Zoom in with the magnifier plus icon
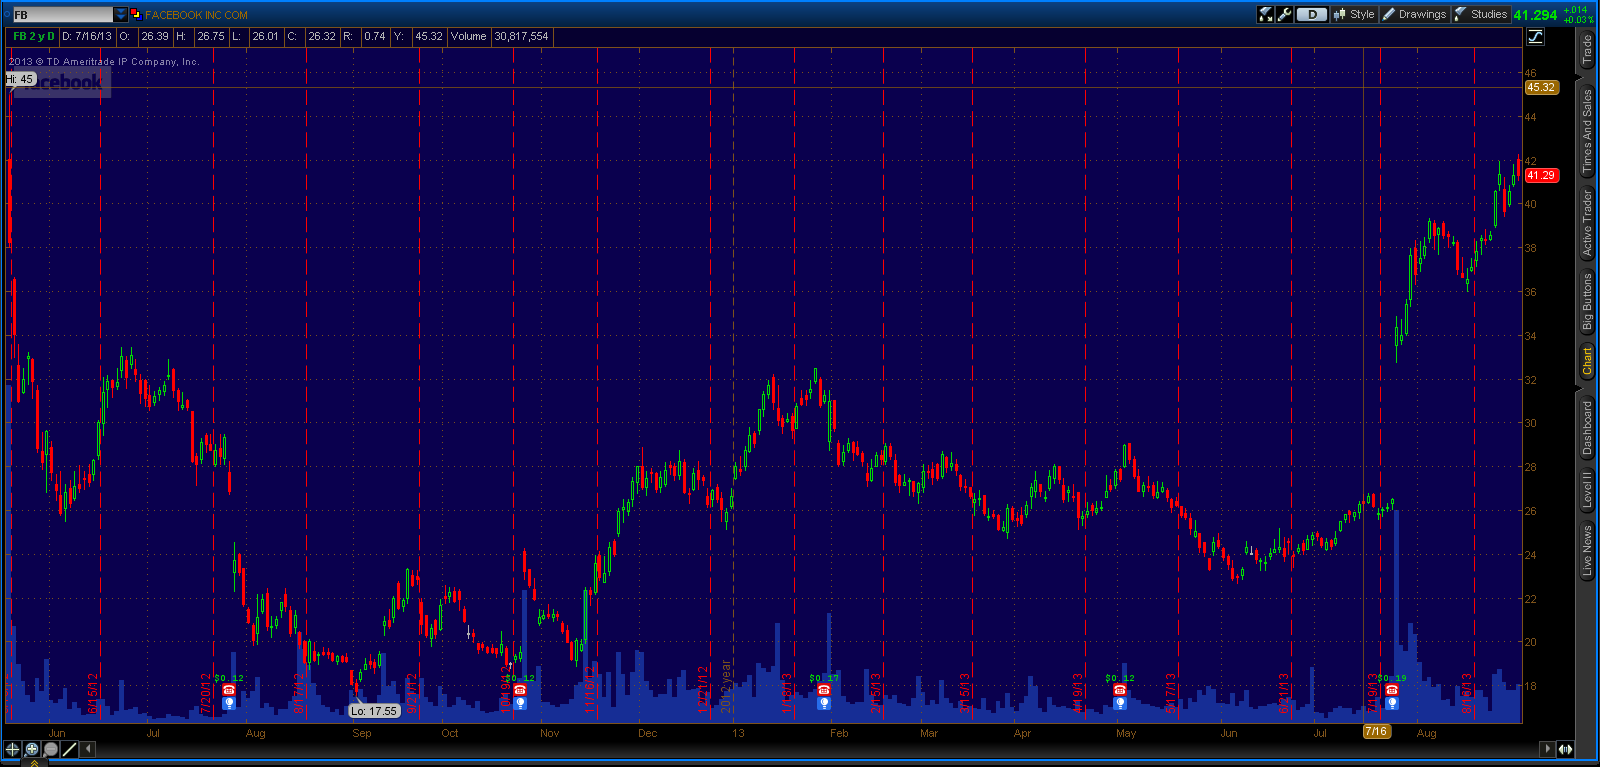The width and height of the screenshot is (1600, 767). click(x=32, y=749)
